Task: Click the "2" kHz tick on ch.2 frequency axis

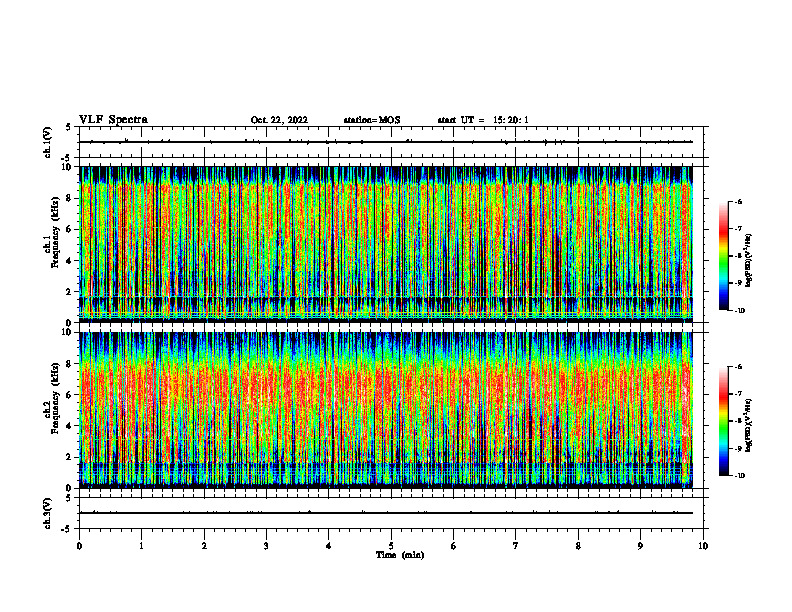Action: pos(69,457)
